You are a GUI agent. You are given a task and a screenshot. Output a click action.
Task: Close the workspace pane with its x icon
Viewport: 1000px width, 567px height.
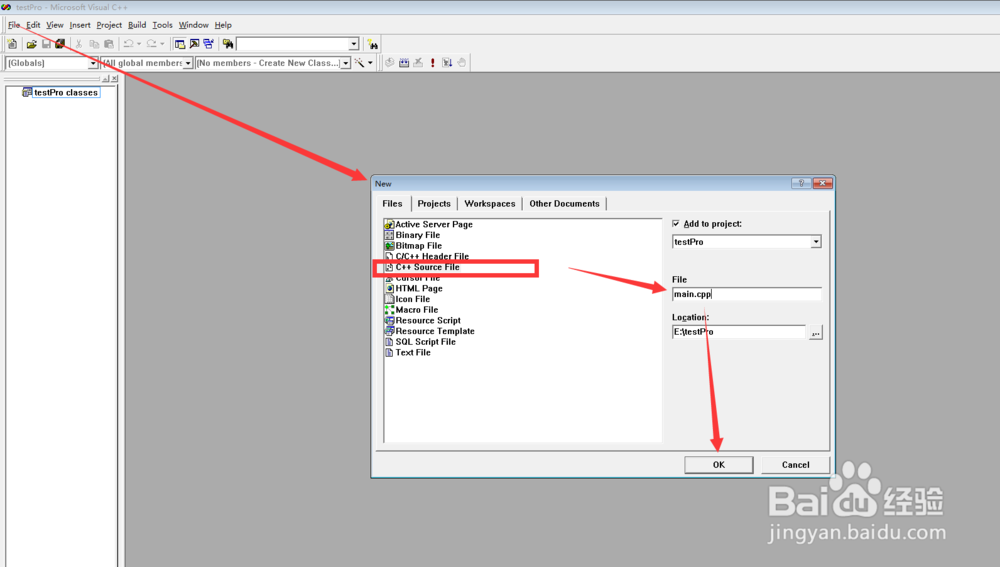coord(115,78)
